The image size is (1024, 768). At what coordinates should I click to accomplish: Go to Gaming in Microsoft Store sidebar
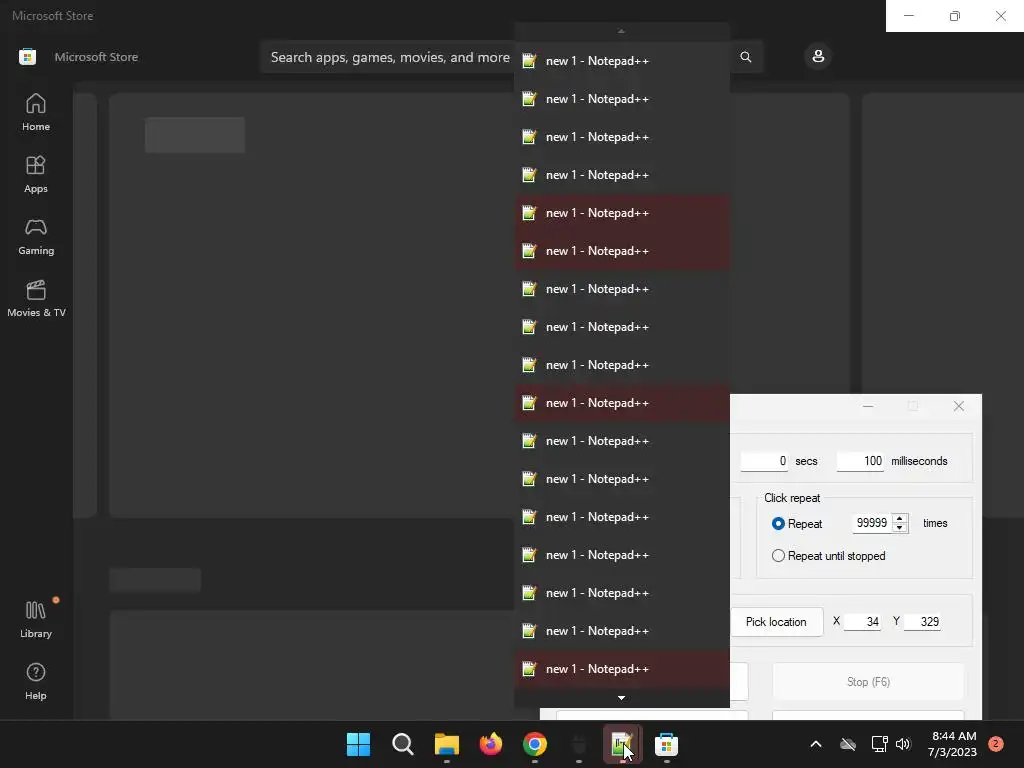coord(36,236)
